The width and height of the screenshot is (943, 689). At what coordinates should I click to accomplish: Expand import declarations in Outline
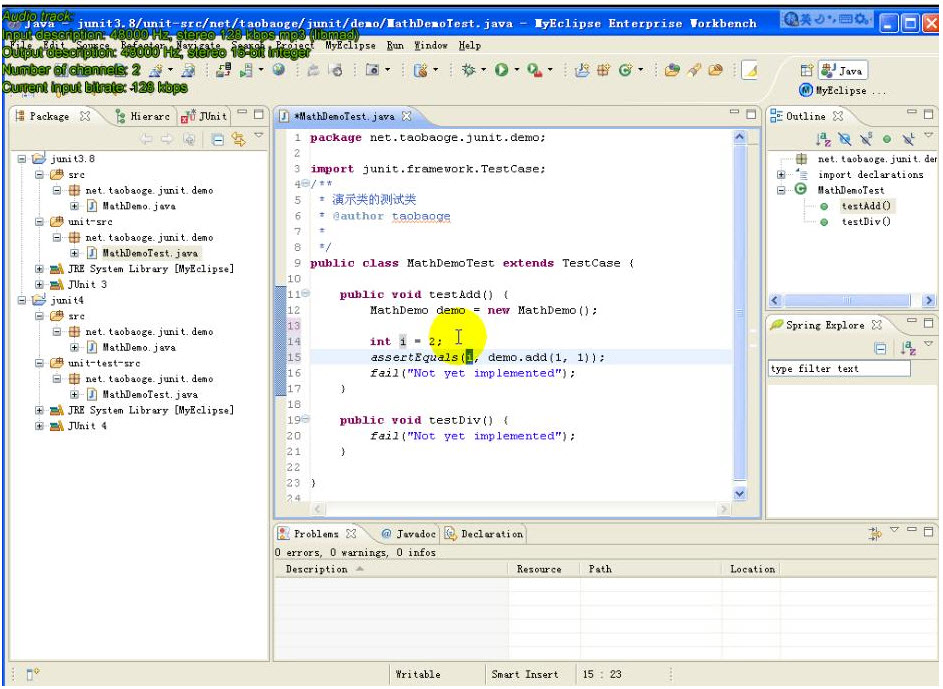click(782, 175)
